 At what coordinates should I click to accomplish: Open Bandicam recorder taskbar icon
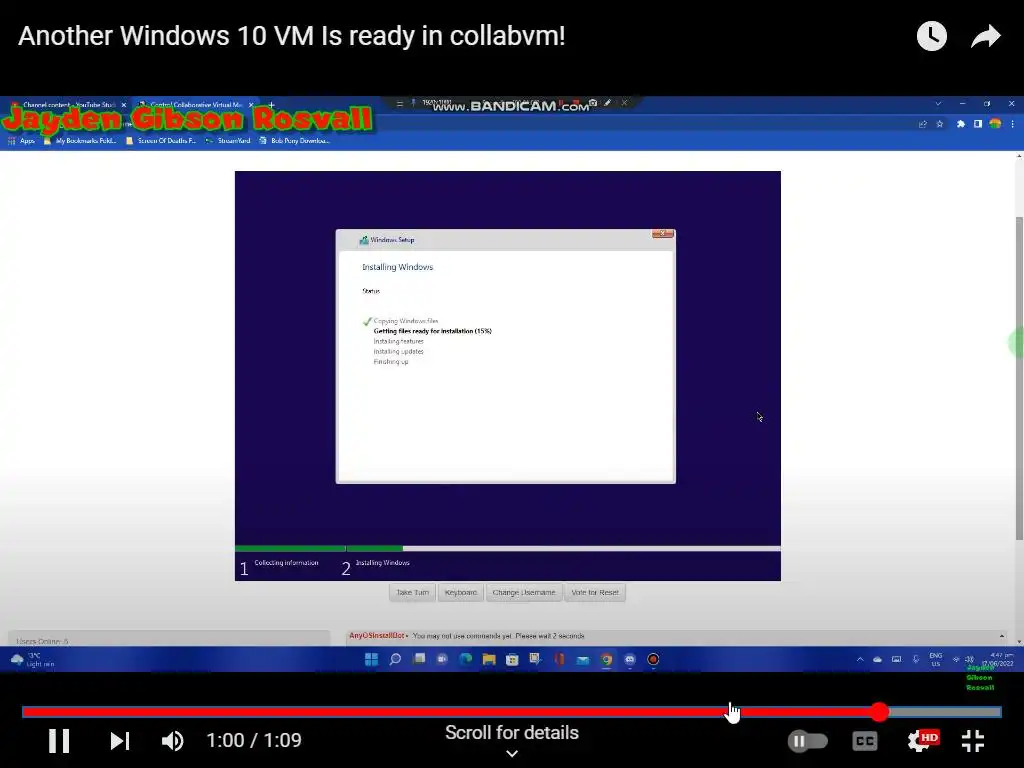653,660
